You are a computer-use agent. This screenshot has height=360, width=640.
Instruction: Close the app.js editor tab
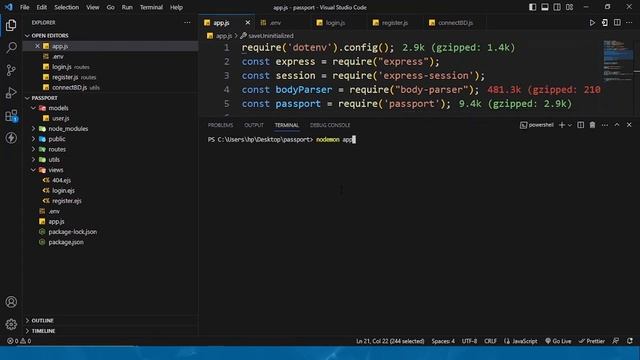247,23
